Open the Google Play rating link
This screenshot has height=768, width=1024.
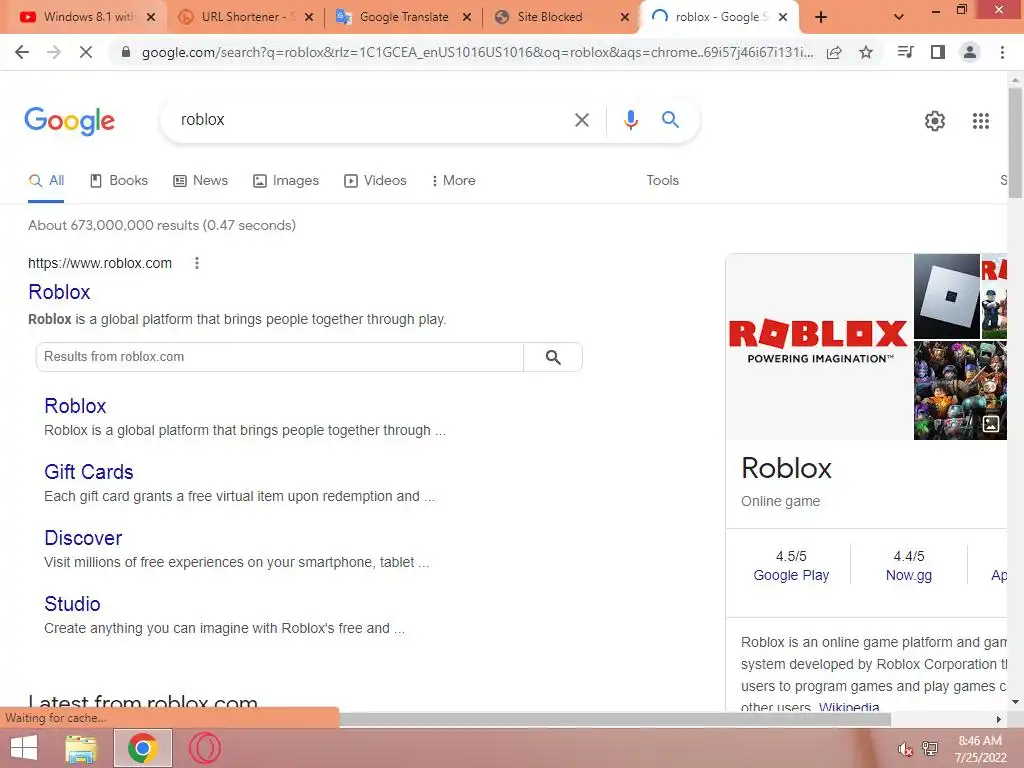(x=791, y=575)
